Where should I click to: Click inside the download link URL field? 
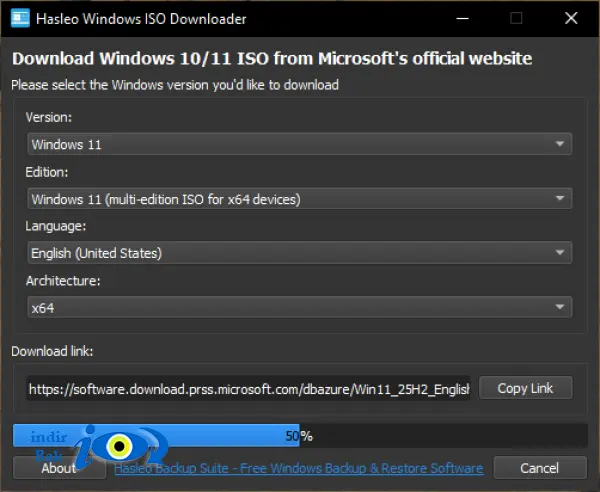click(248, 389)
